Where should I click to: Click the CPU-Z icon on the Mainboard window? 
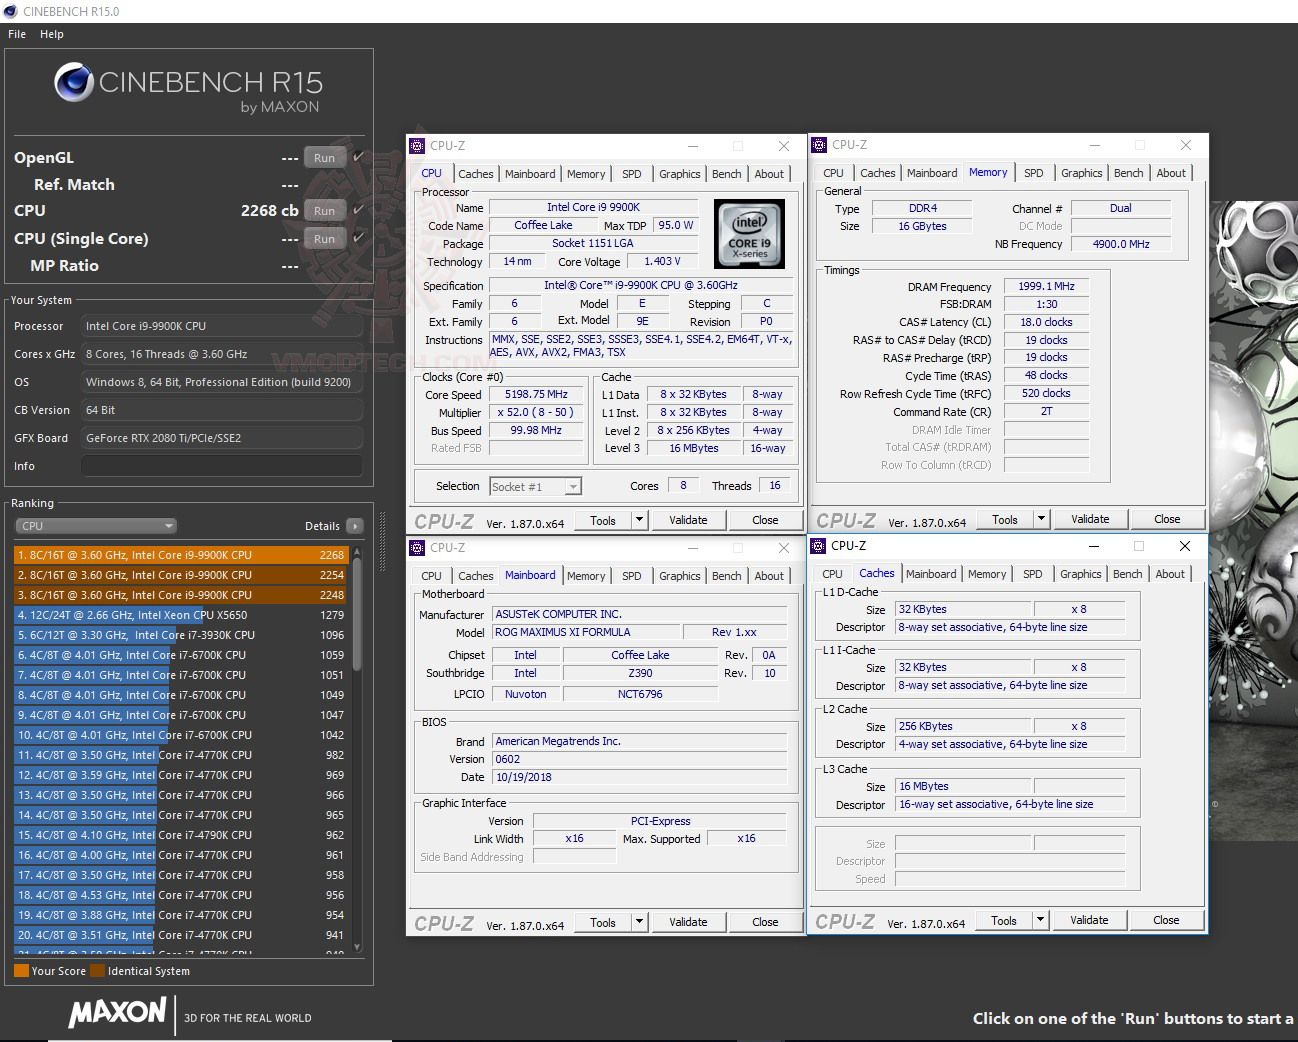pyautogui.click(x=416, y=548)
